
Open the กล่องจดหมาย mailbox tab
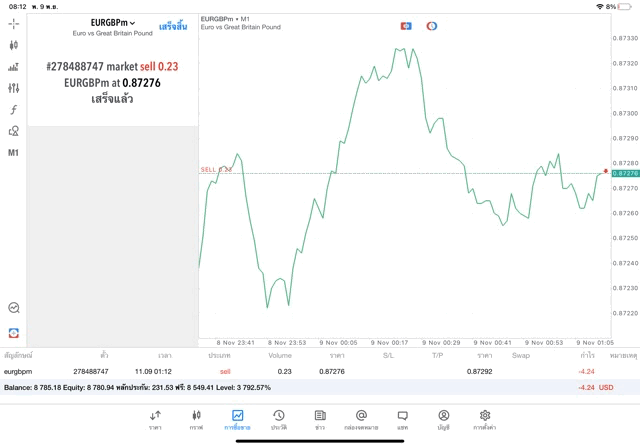tap(361, 420)
